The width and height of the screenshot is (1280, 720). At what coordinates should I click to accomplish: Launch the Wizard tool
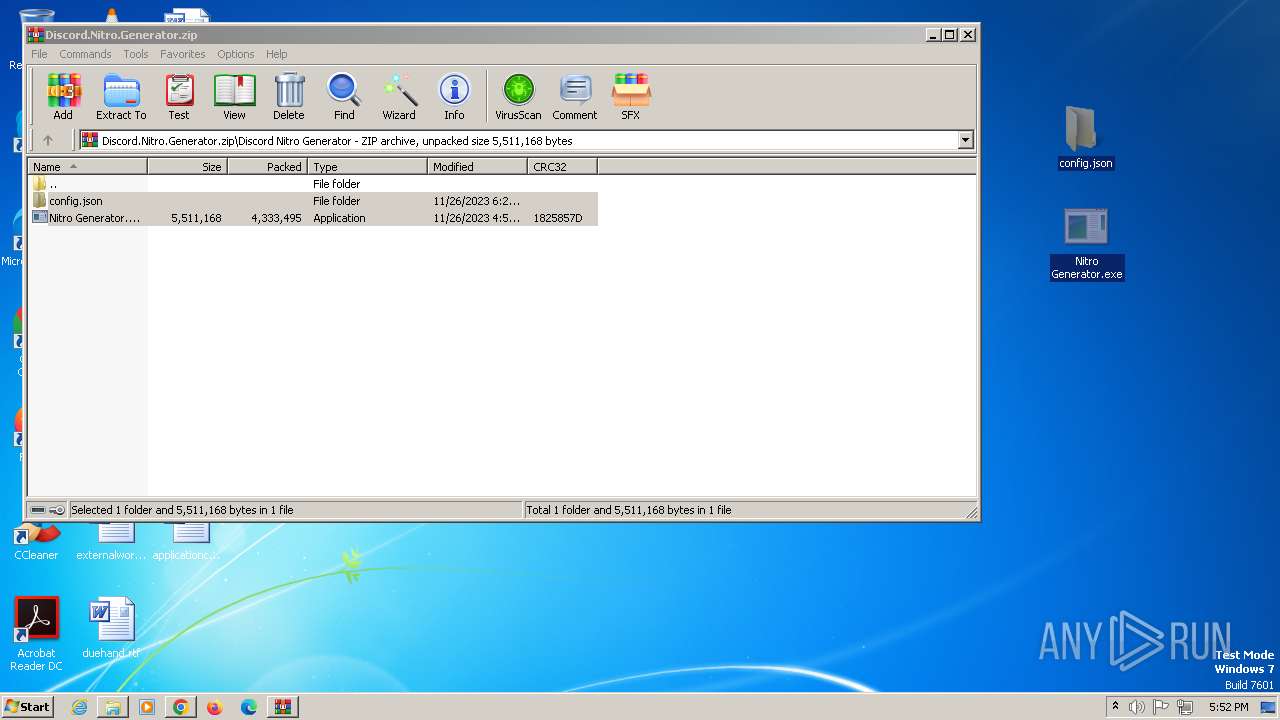coord(399,97)
